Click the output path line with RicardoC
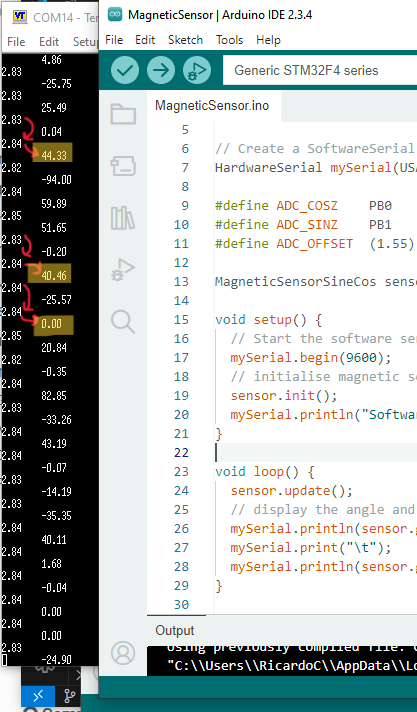Screen dimensions: 417x712 [x=292, y=666]
